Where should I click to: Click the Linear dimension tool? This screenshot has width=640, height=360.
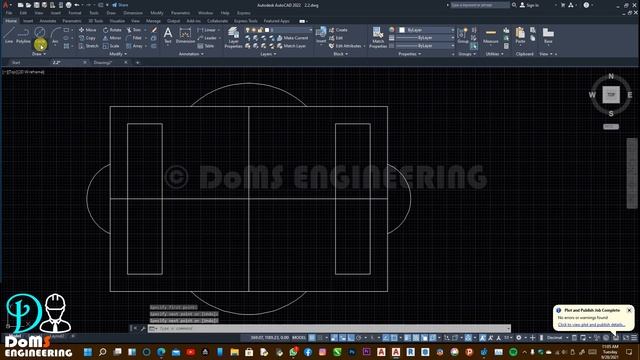pyautogui.click(x=207, y=30)
